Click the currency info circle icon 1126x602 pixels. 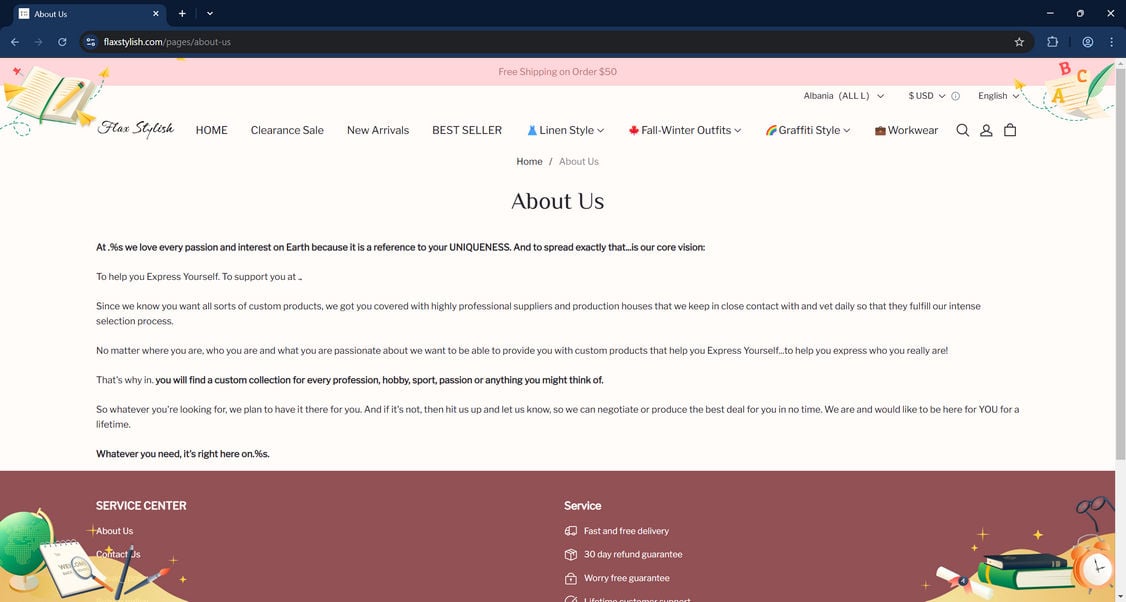955,96
